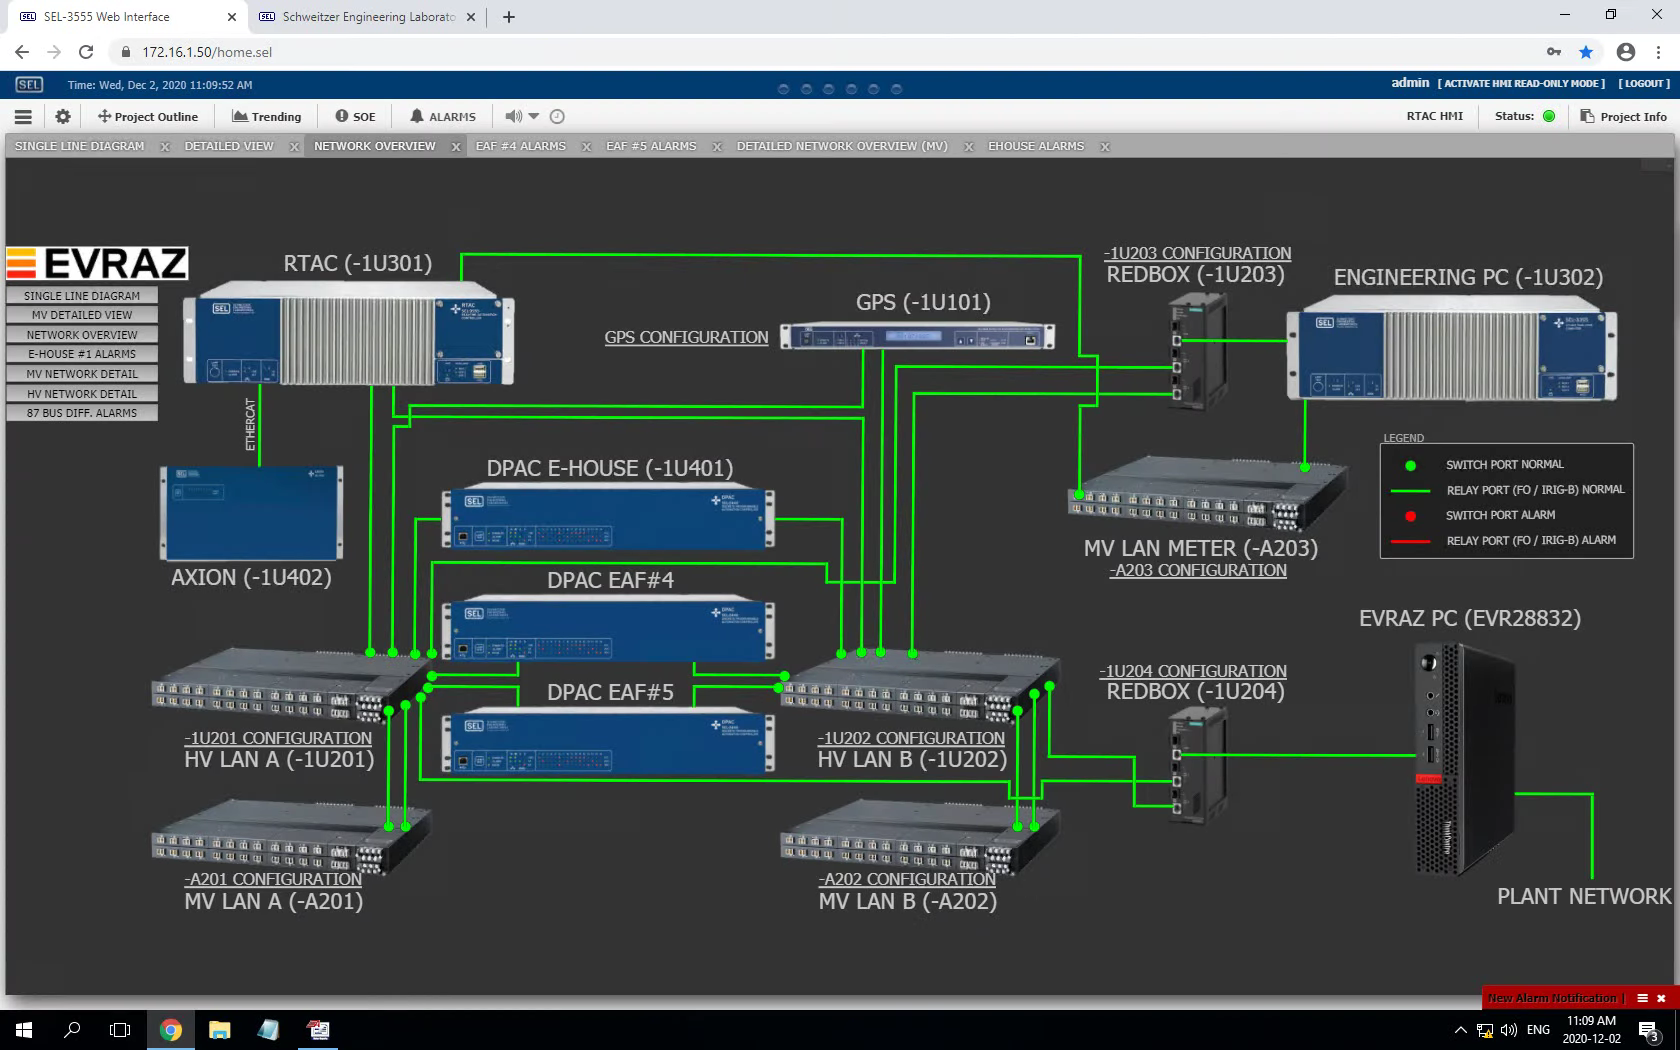
Task: Open -A201 CONFIGURATION link
Action: [x=273, y=879]
